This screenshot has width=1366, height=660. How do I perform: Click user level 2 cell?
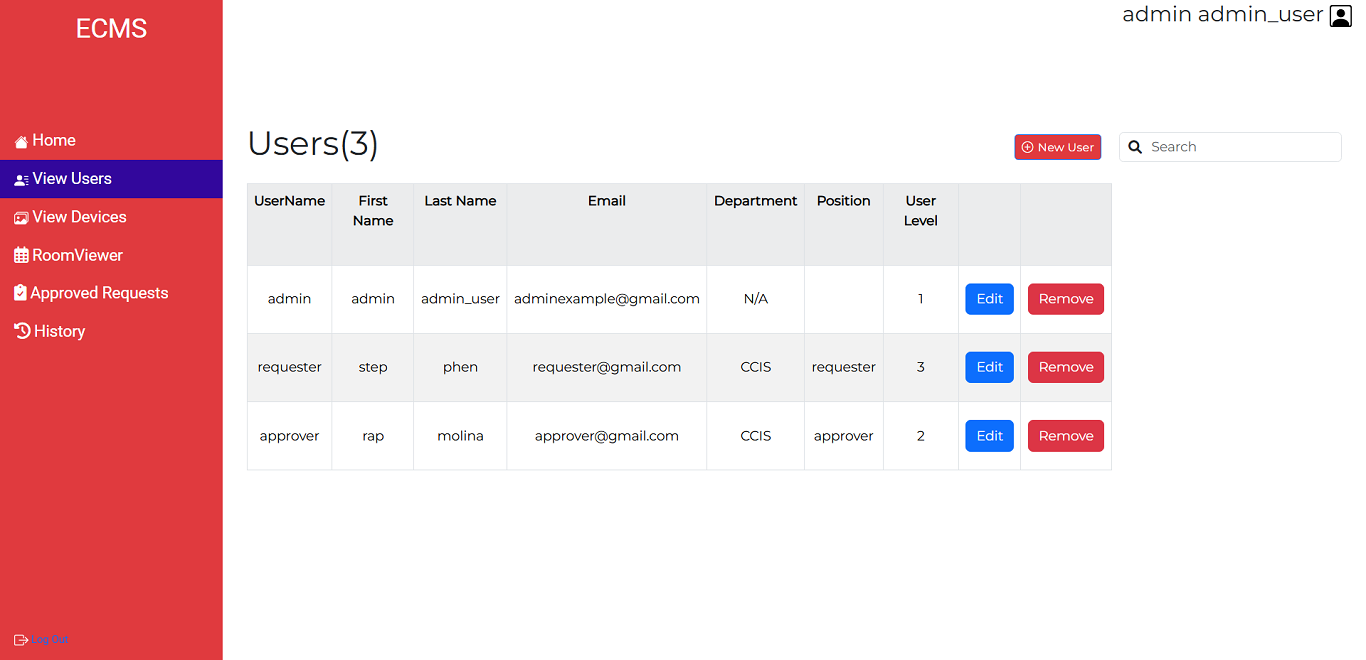(x=921, y=436)
